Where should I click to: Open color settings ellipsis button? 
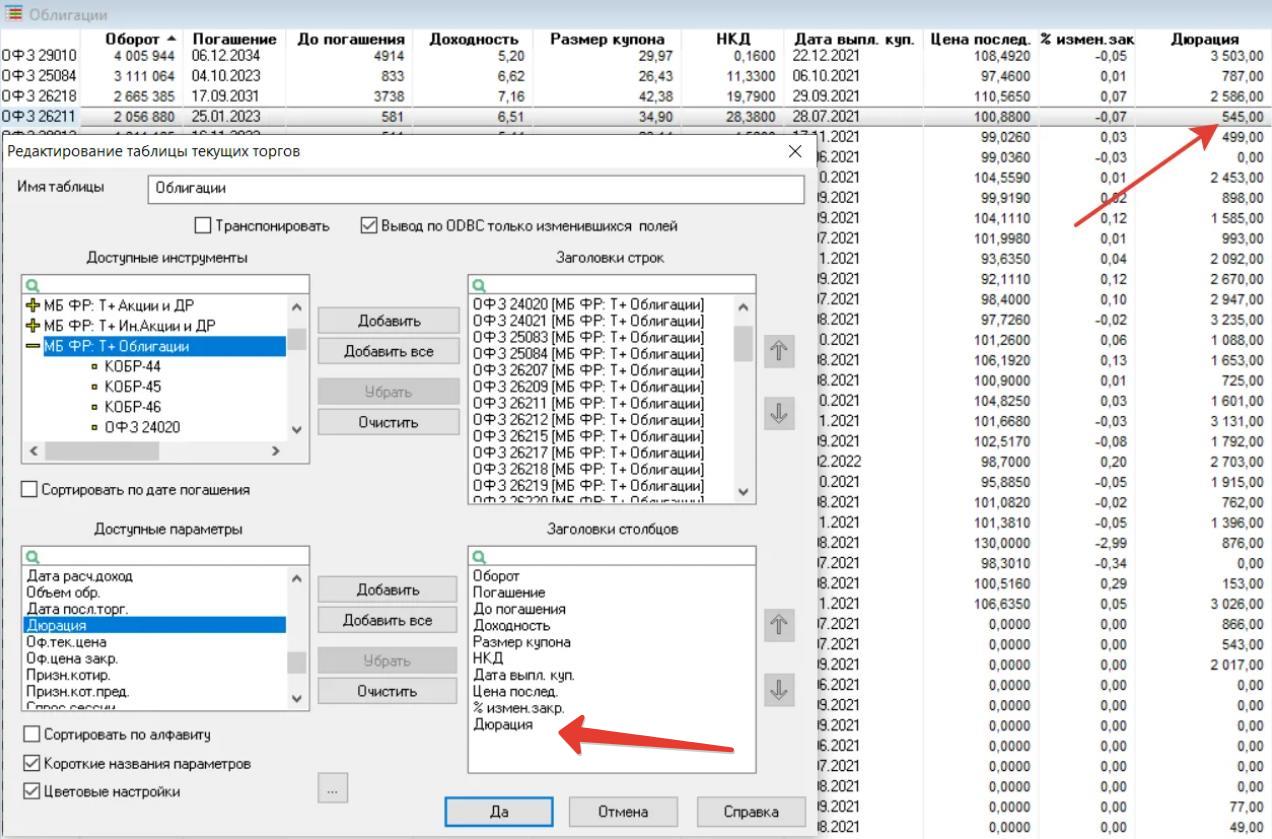click(x=332, y=789)
